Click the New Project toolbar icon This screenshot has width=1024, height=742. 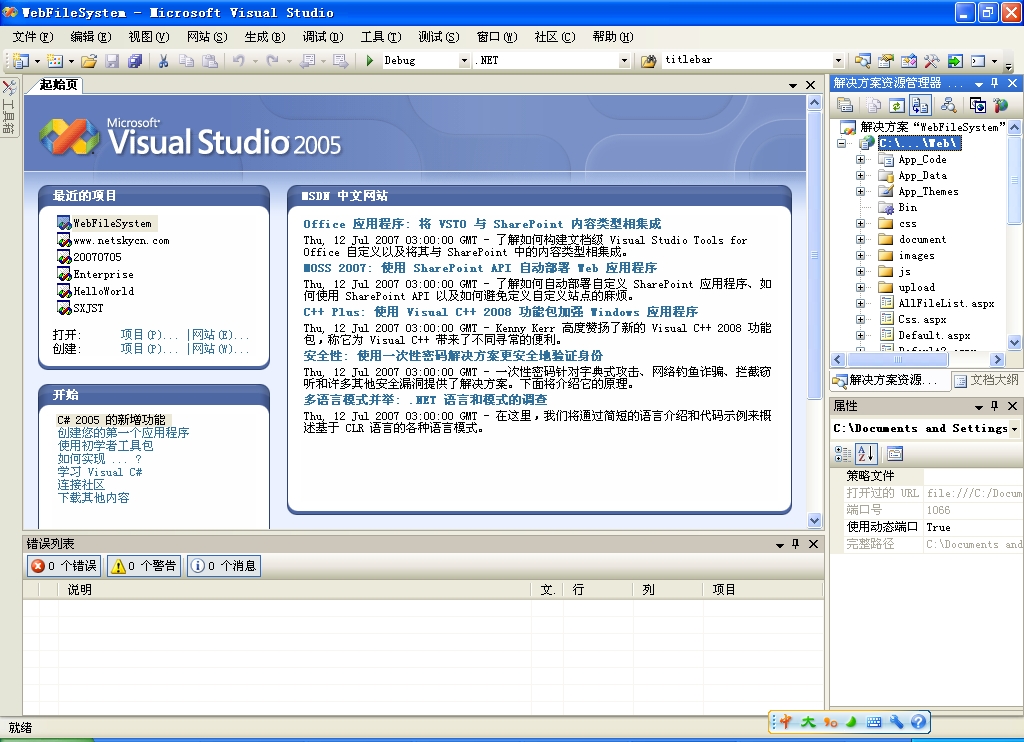coord(22,61)
